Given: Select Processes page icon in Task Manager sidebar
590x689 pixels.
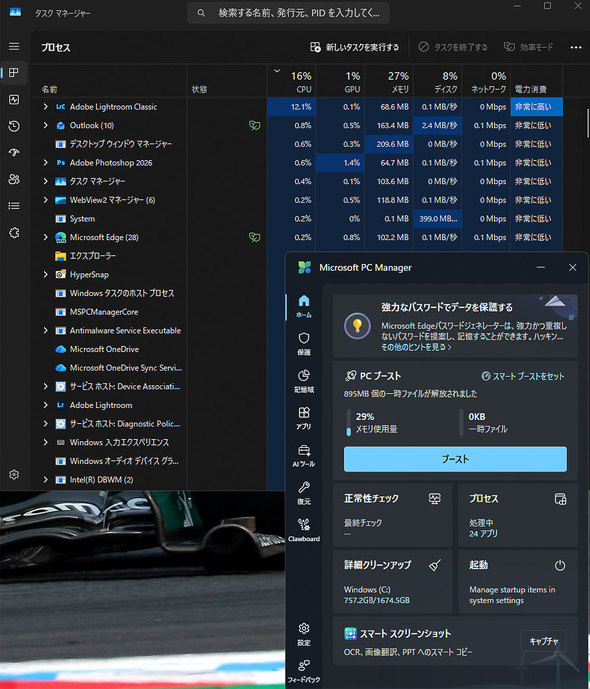Looking at the screenshot, I should point(14,73).
